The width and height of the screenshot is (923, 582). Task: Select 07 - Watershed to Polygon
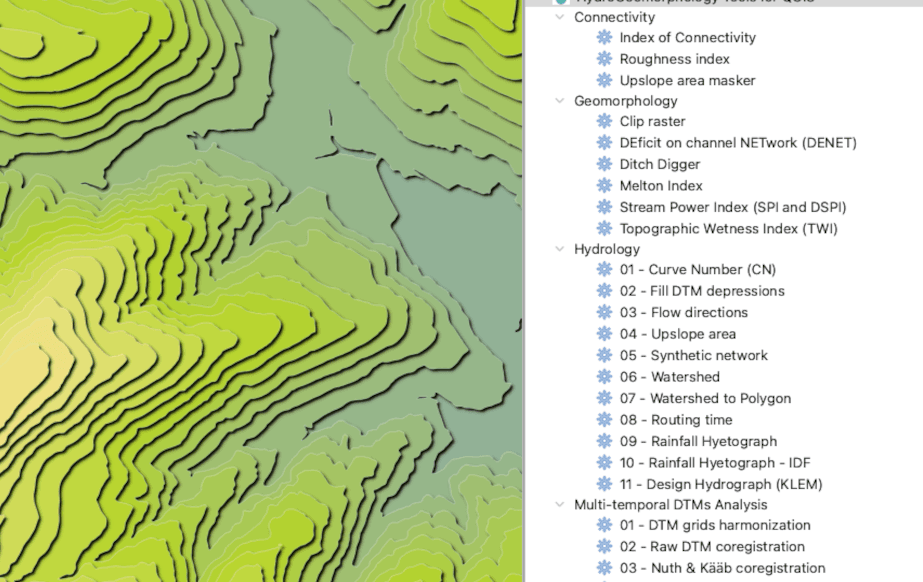705,398
